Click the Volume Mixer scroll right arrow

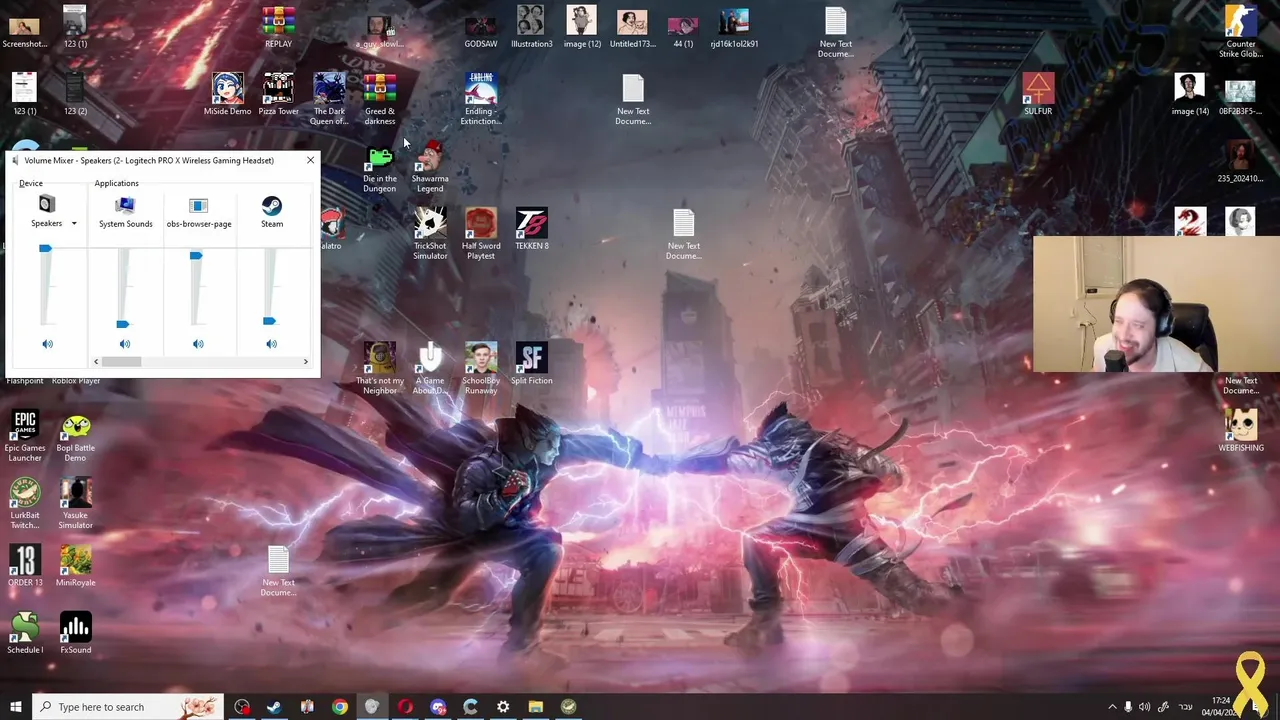tap(305, 361)
